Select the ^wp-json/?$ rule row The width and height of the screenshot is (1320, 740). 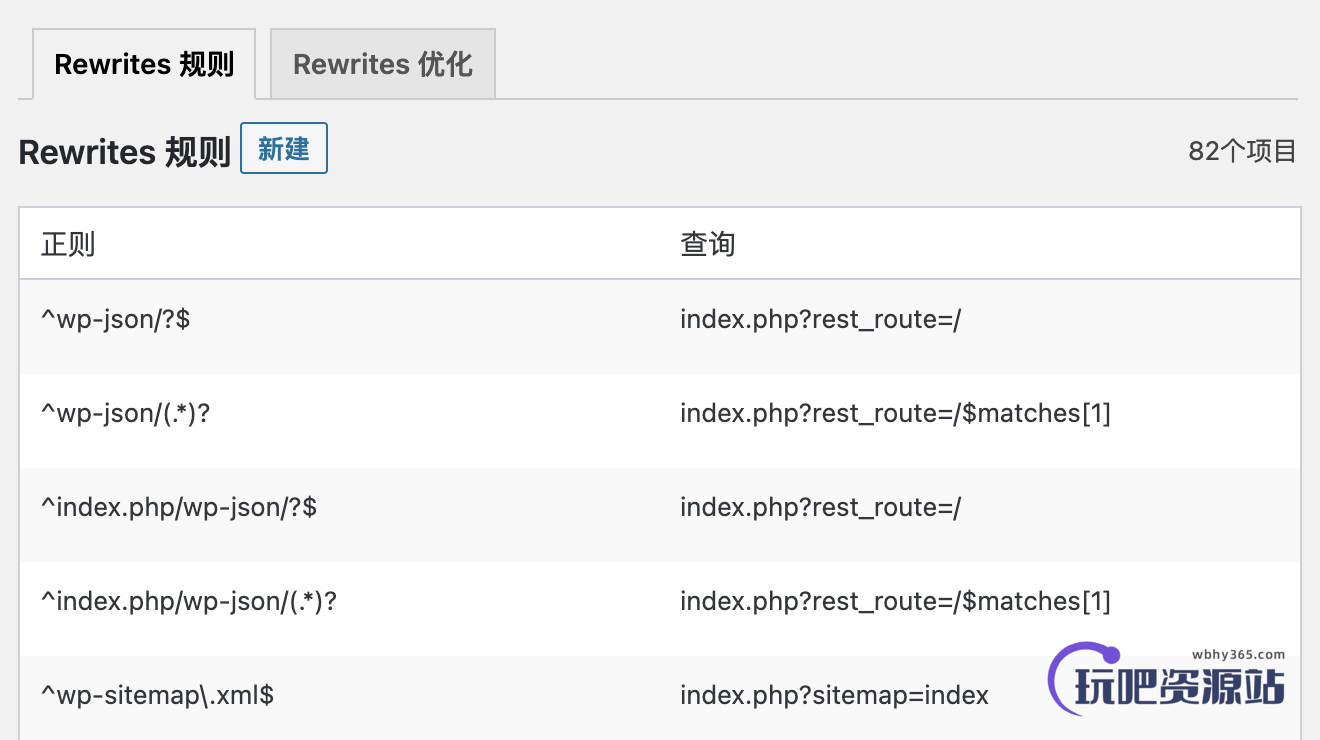pos(115,320)
